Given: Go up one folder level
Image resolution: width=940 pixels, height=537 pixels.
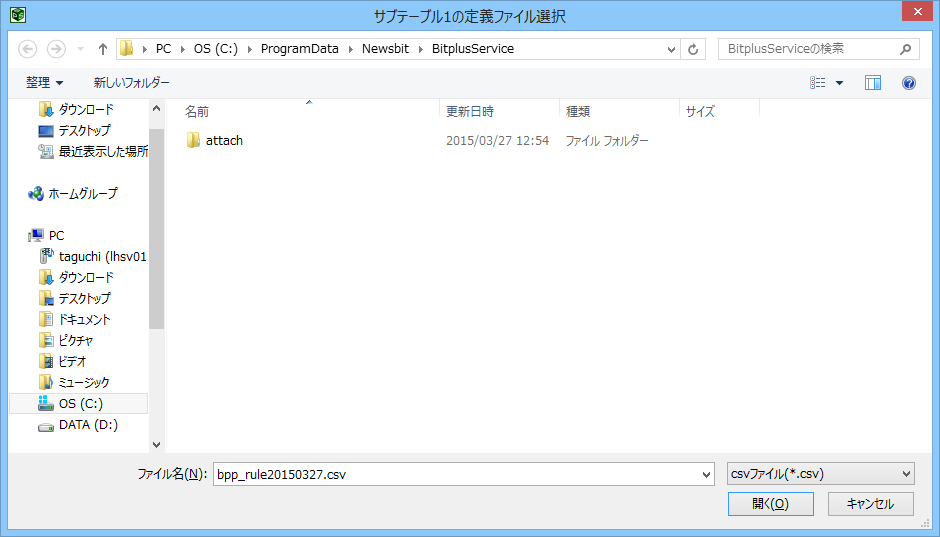Looking at the screenshot, I should (x=103, y=49).
